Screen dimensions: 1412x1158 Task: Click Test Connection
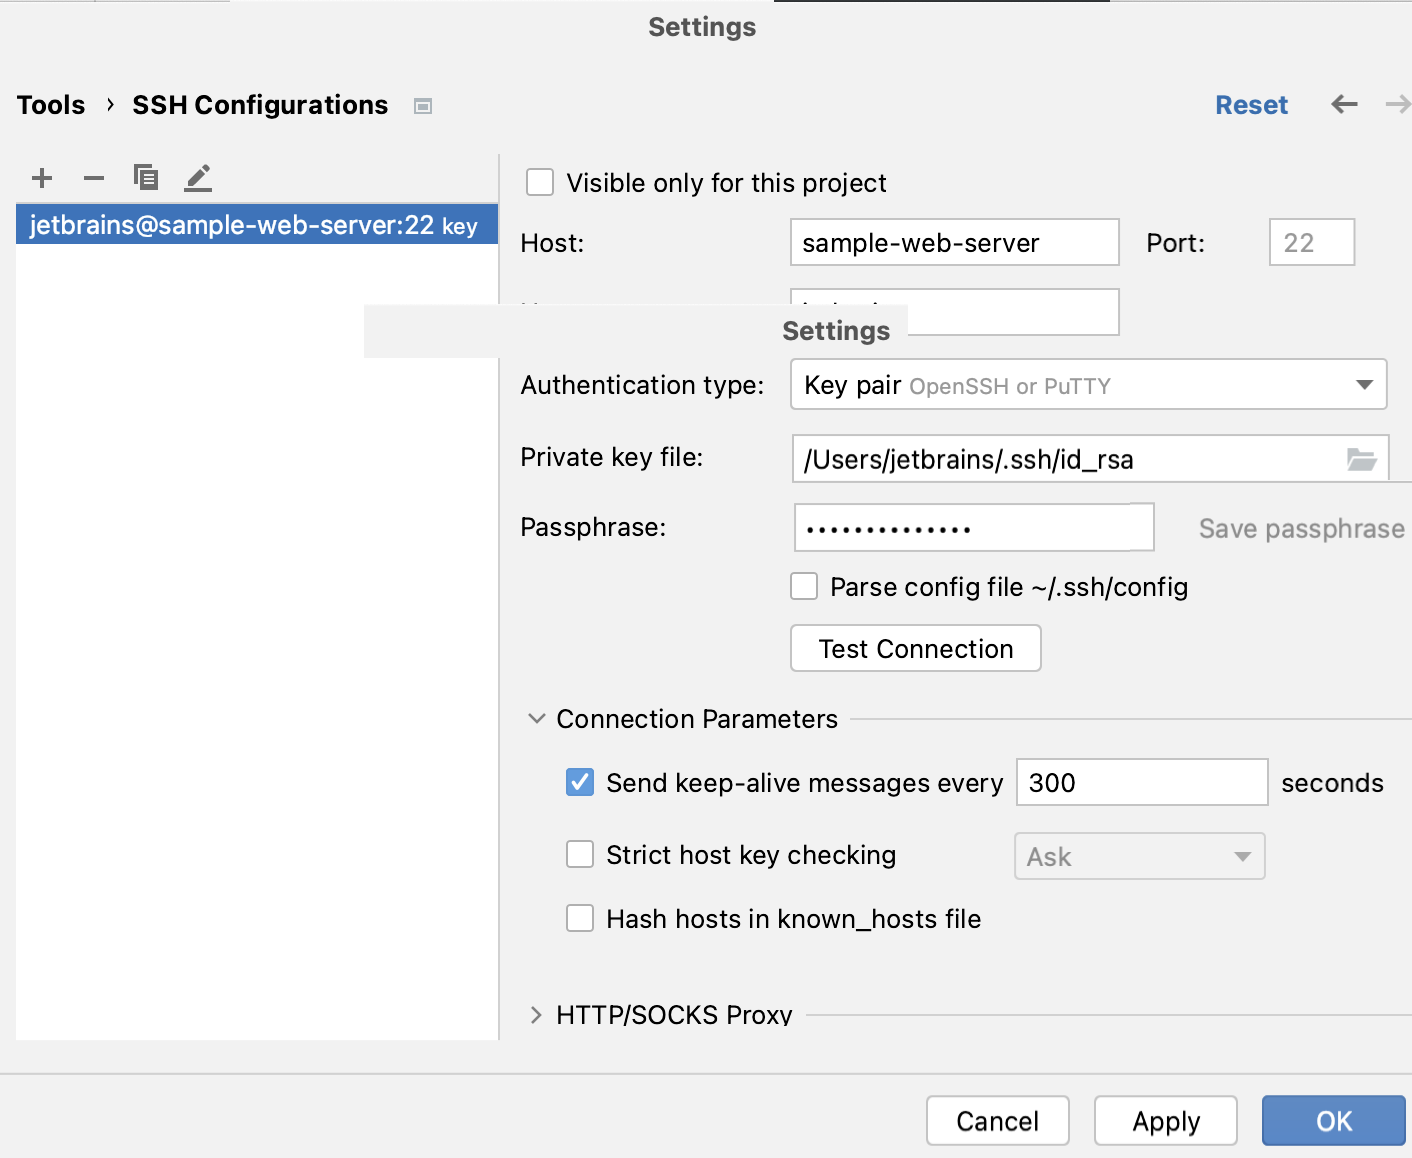[915, 648]
